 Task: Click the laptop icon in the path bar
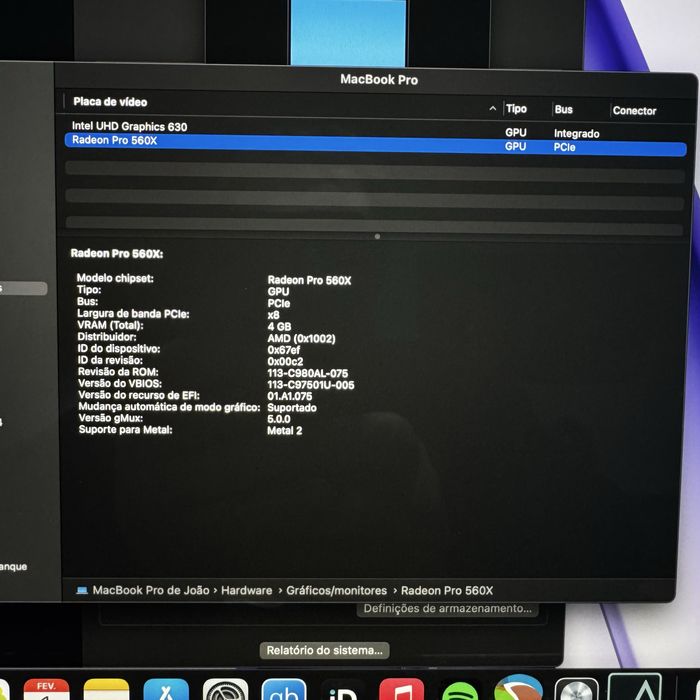[x=82, y=590]
